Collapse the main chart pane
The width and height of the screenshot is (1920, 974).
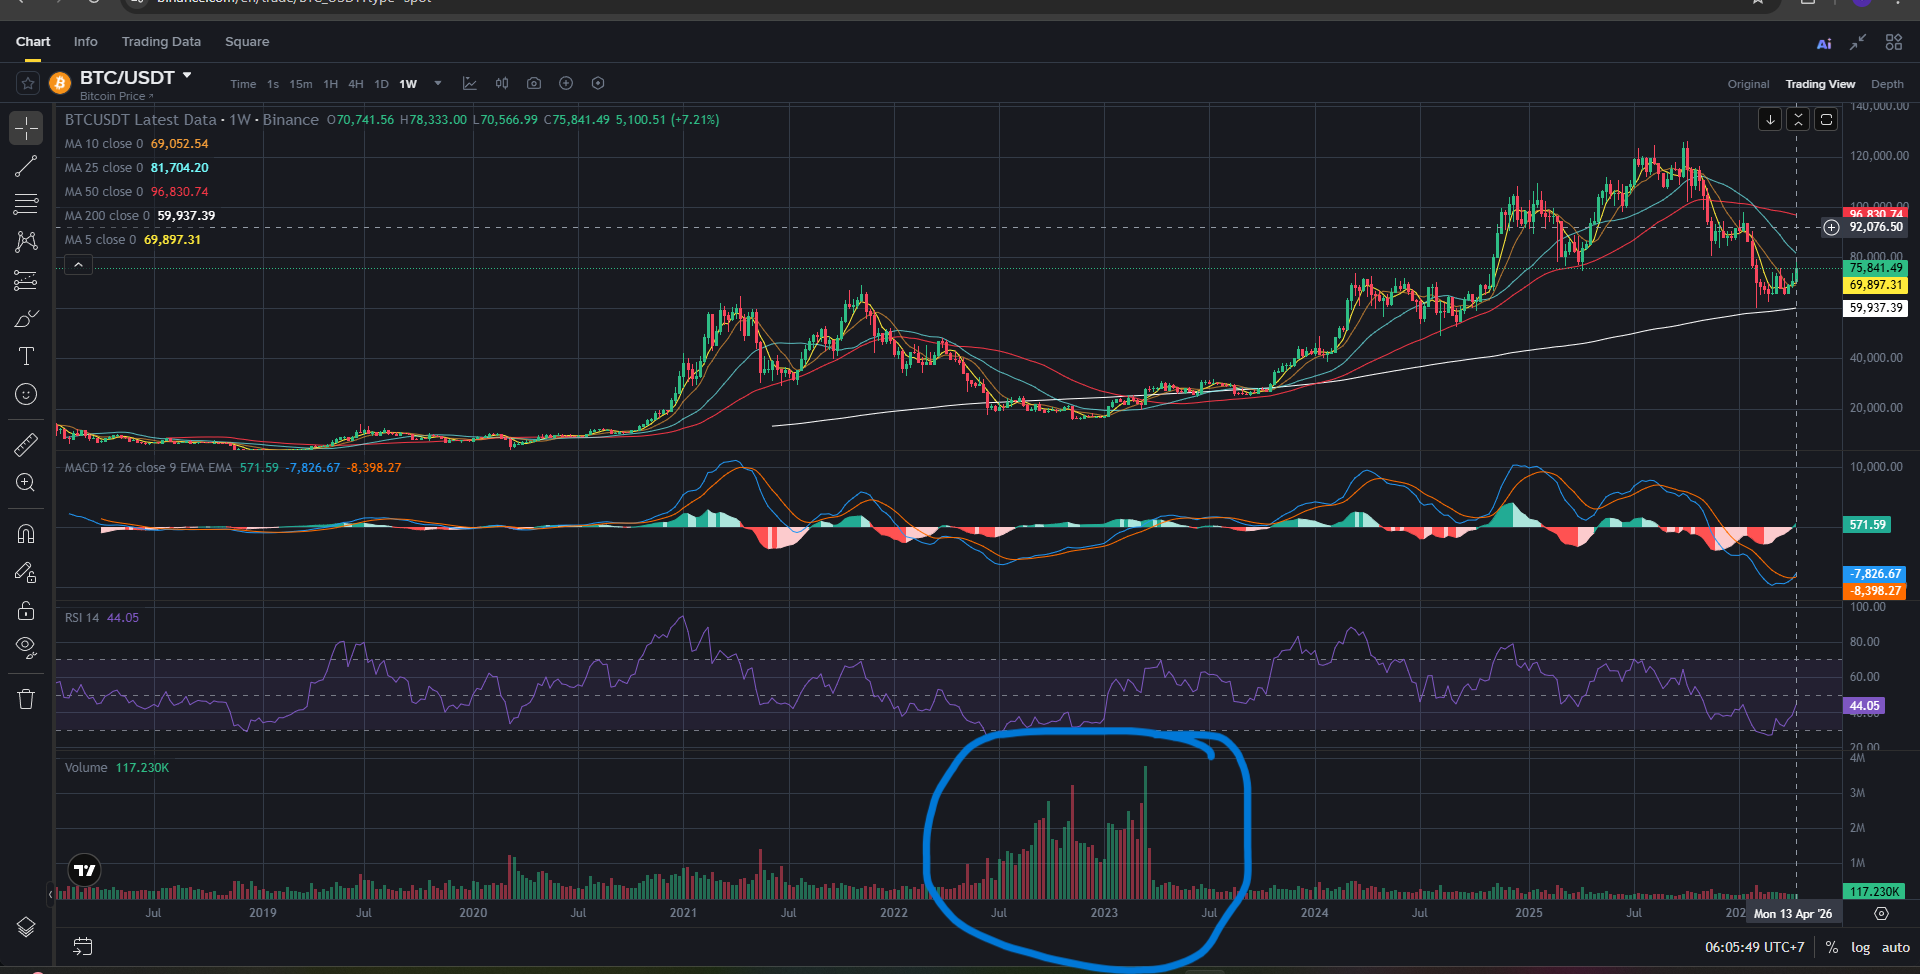pyautogui.click(x=1798, y=120)
